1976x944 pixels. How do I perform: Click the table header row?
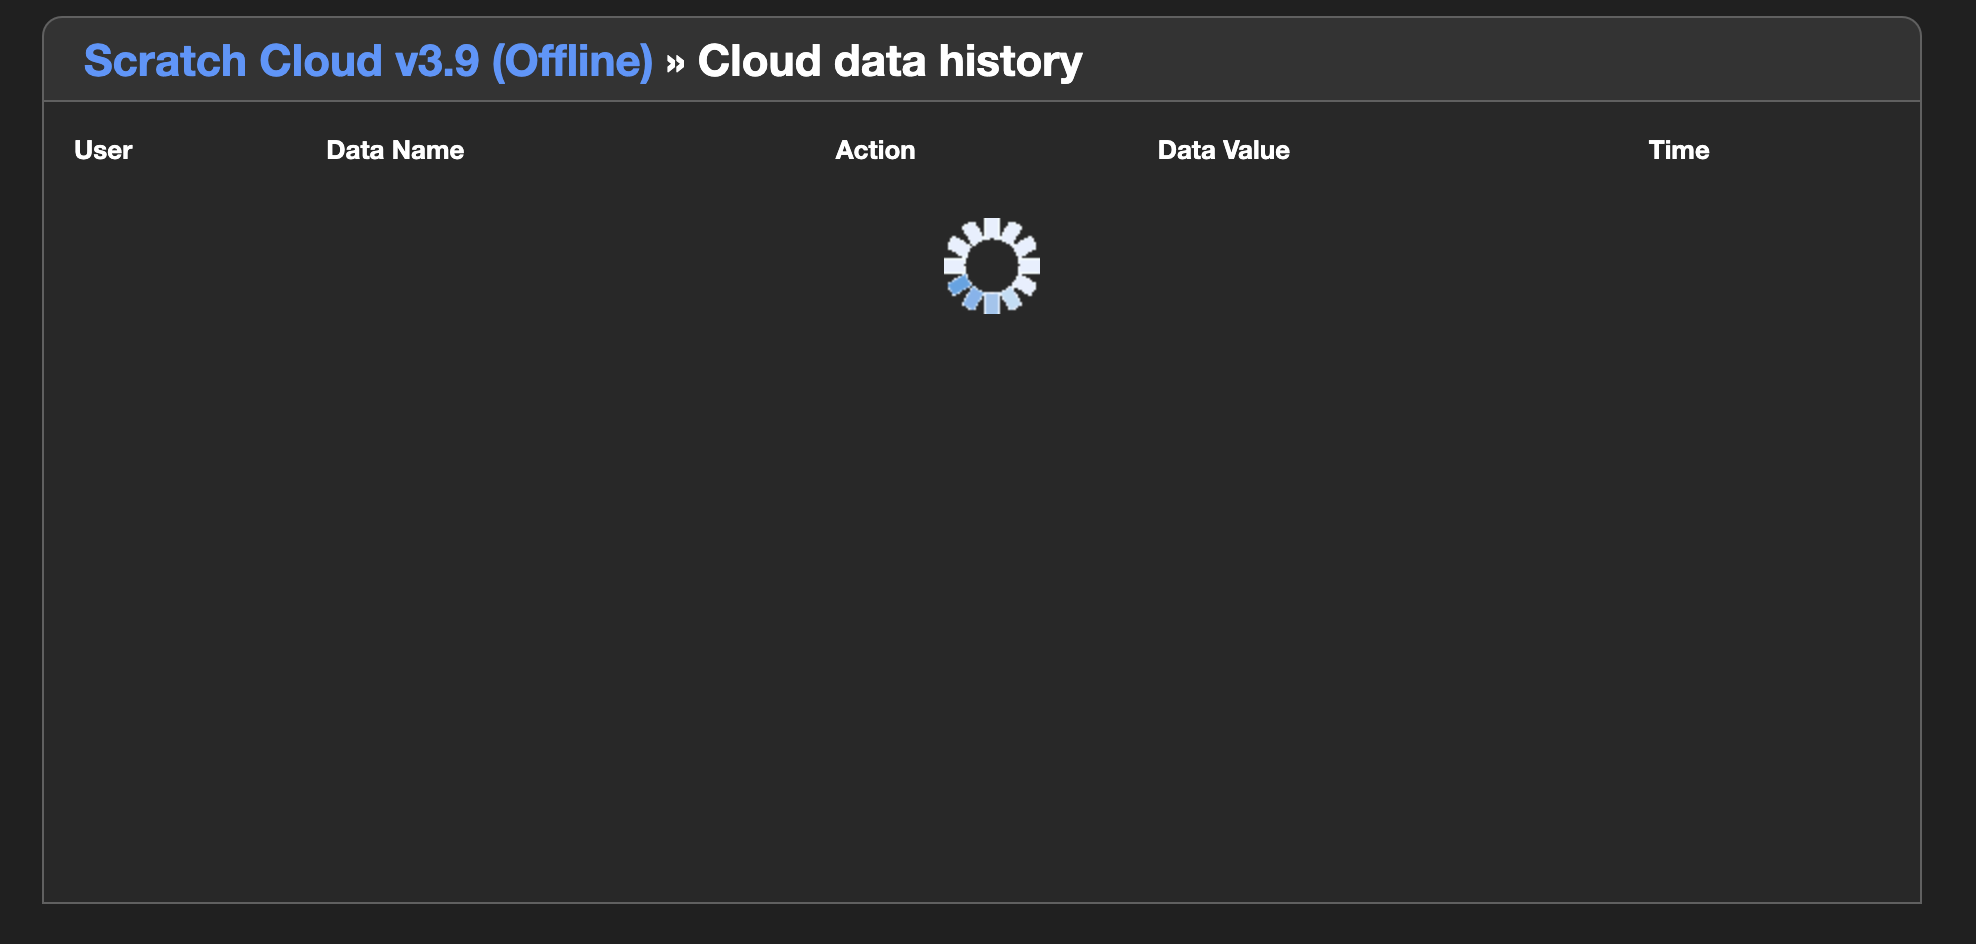988,150
